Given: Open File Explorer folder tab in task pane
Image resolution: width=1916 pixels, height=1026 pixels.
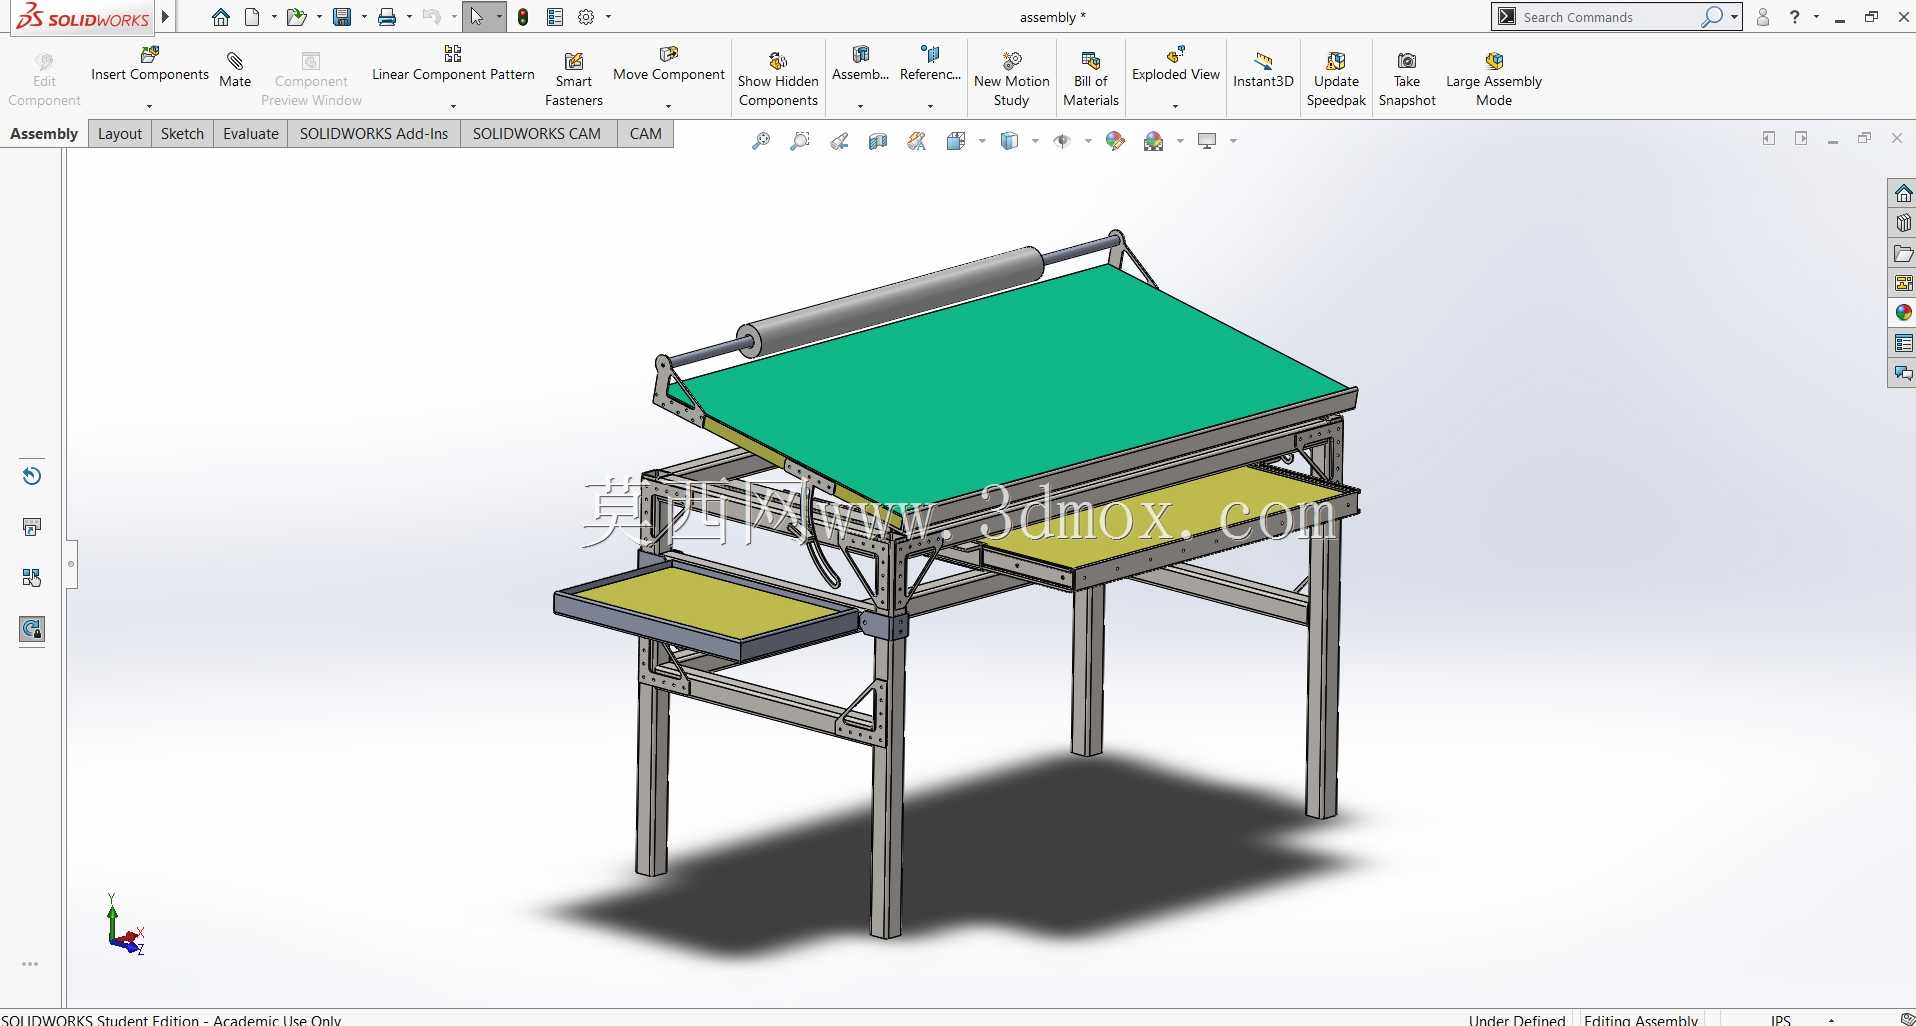Looking at the screenshot, I should click(1903, 254).
